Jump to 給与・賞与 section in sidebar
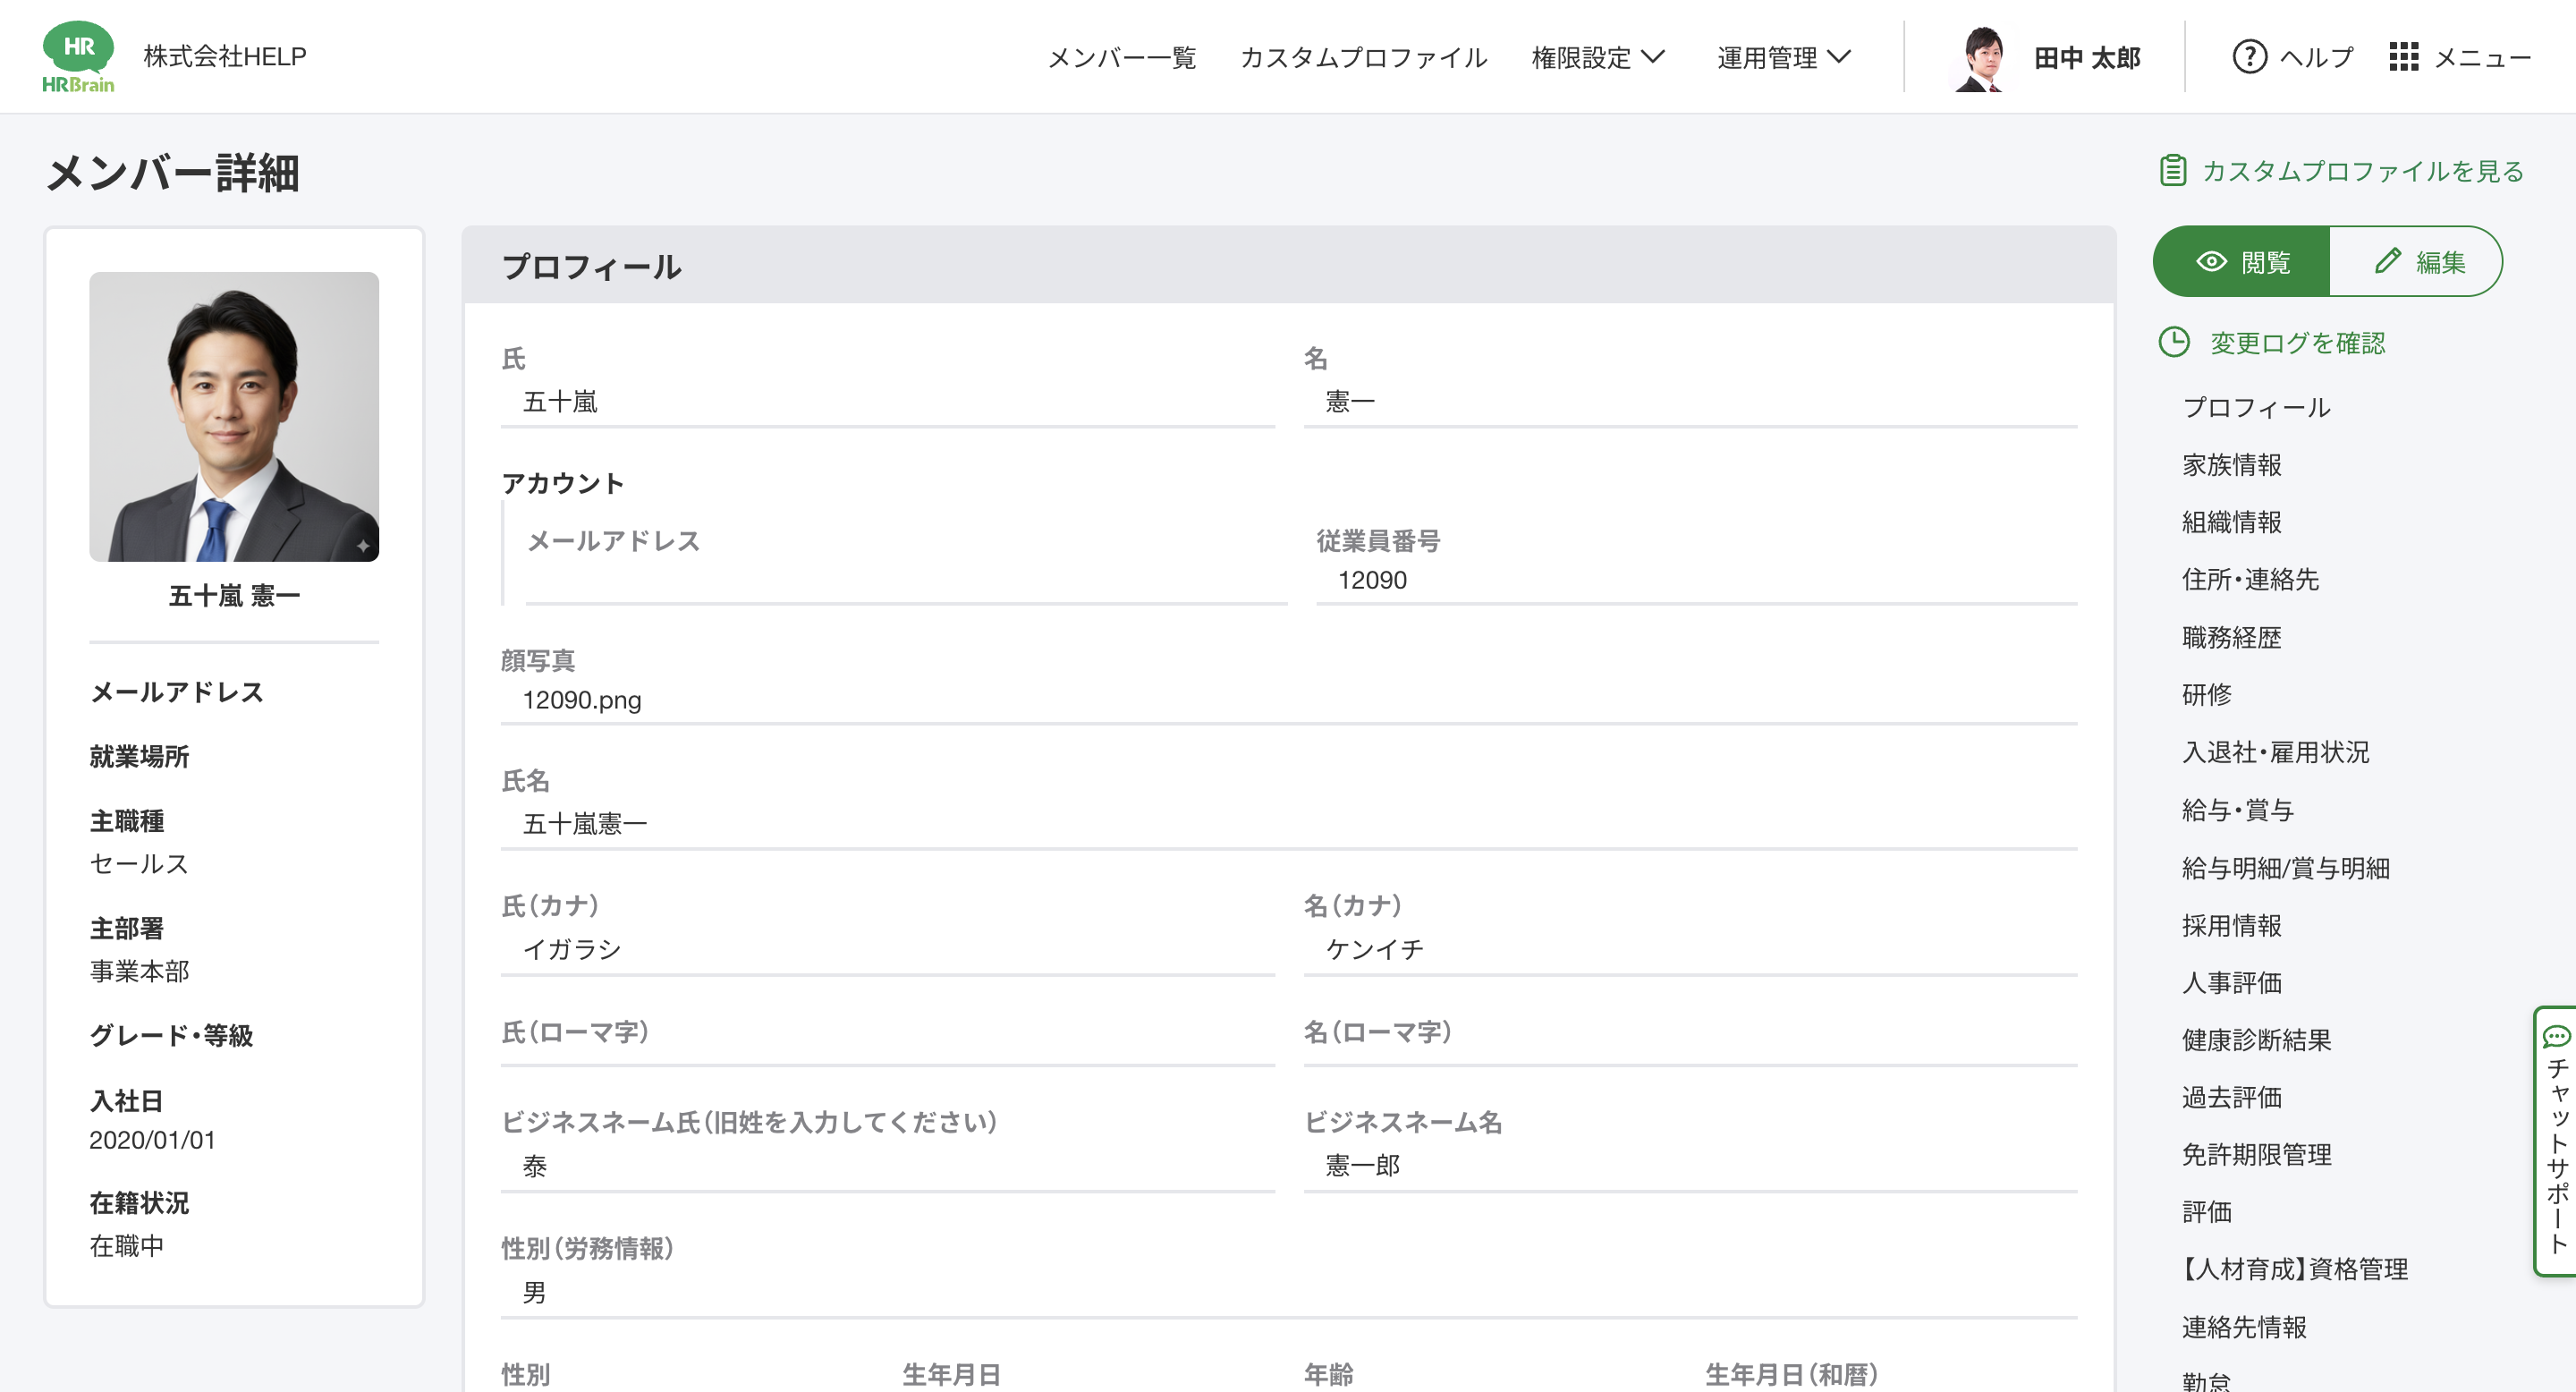Image resolution: width=2576 pixels, height=1392 pixels. [x=2237, y=810]
